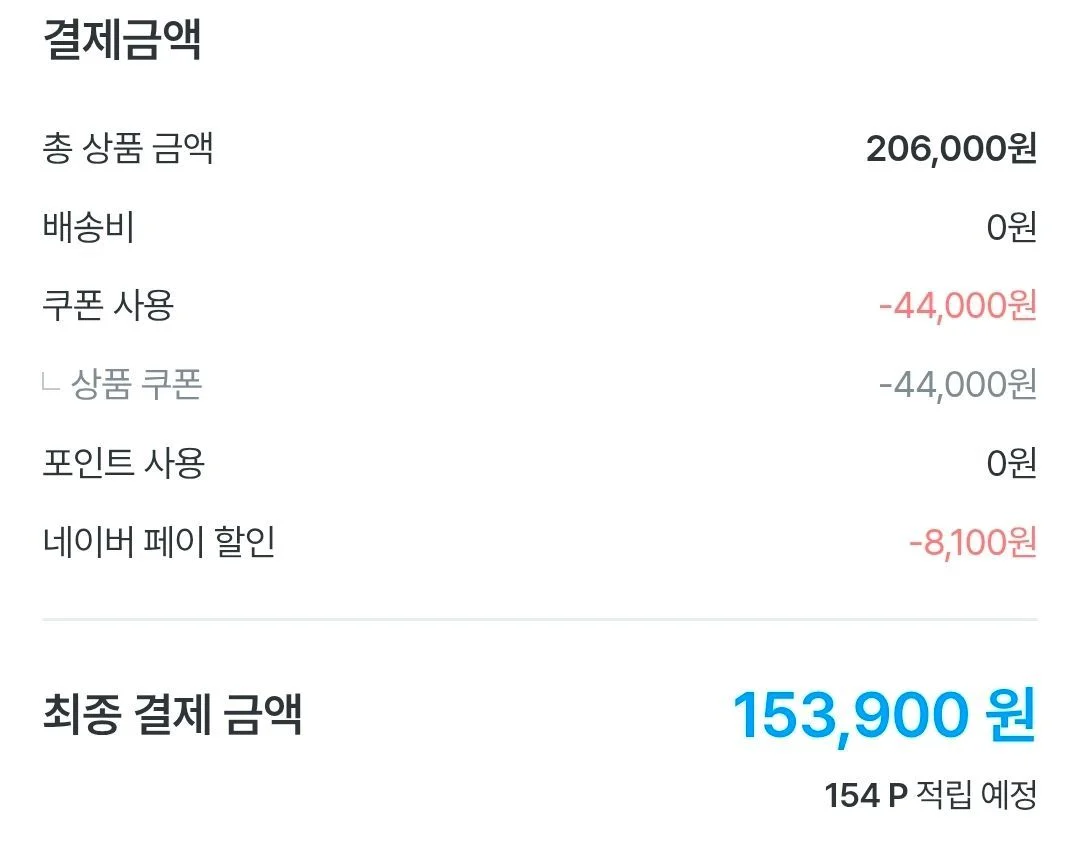Select the 적립 예정 text
The height and width of the screenshot is (848, 1080).
pos(977,795)
